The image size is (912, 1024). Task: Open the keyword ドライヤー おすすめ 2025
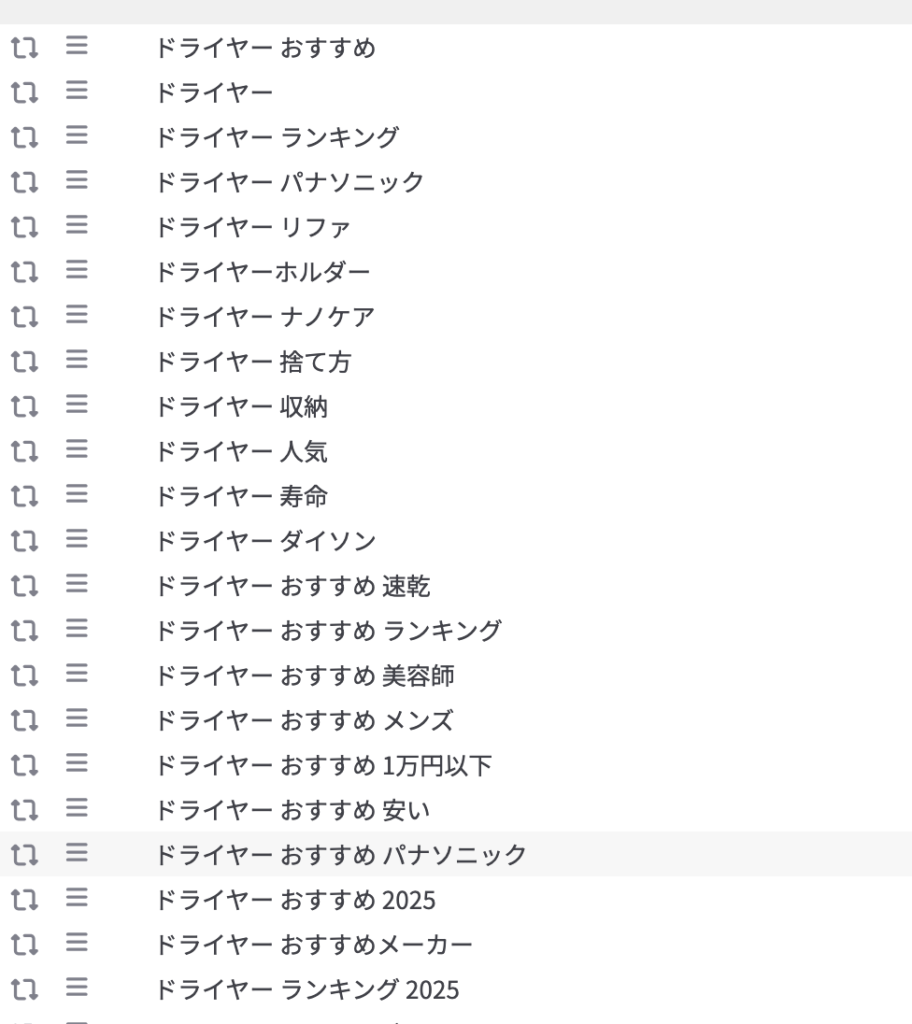tap(296, 901)
